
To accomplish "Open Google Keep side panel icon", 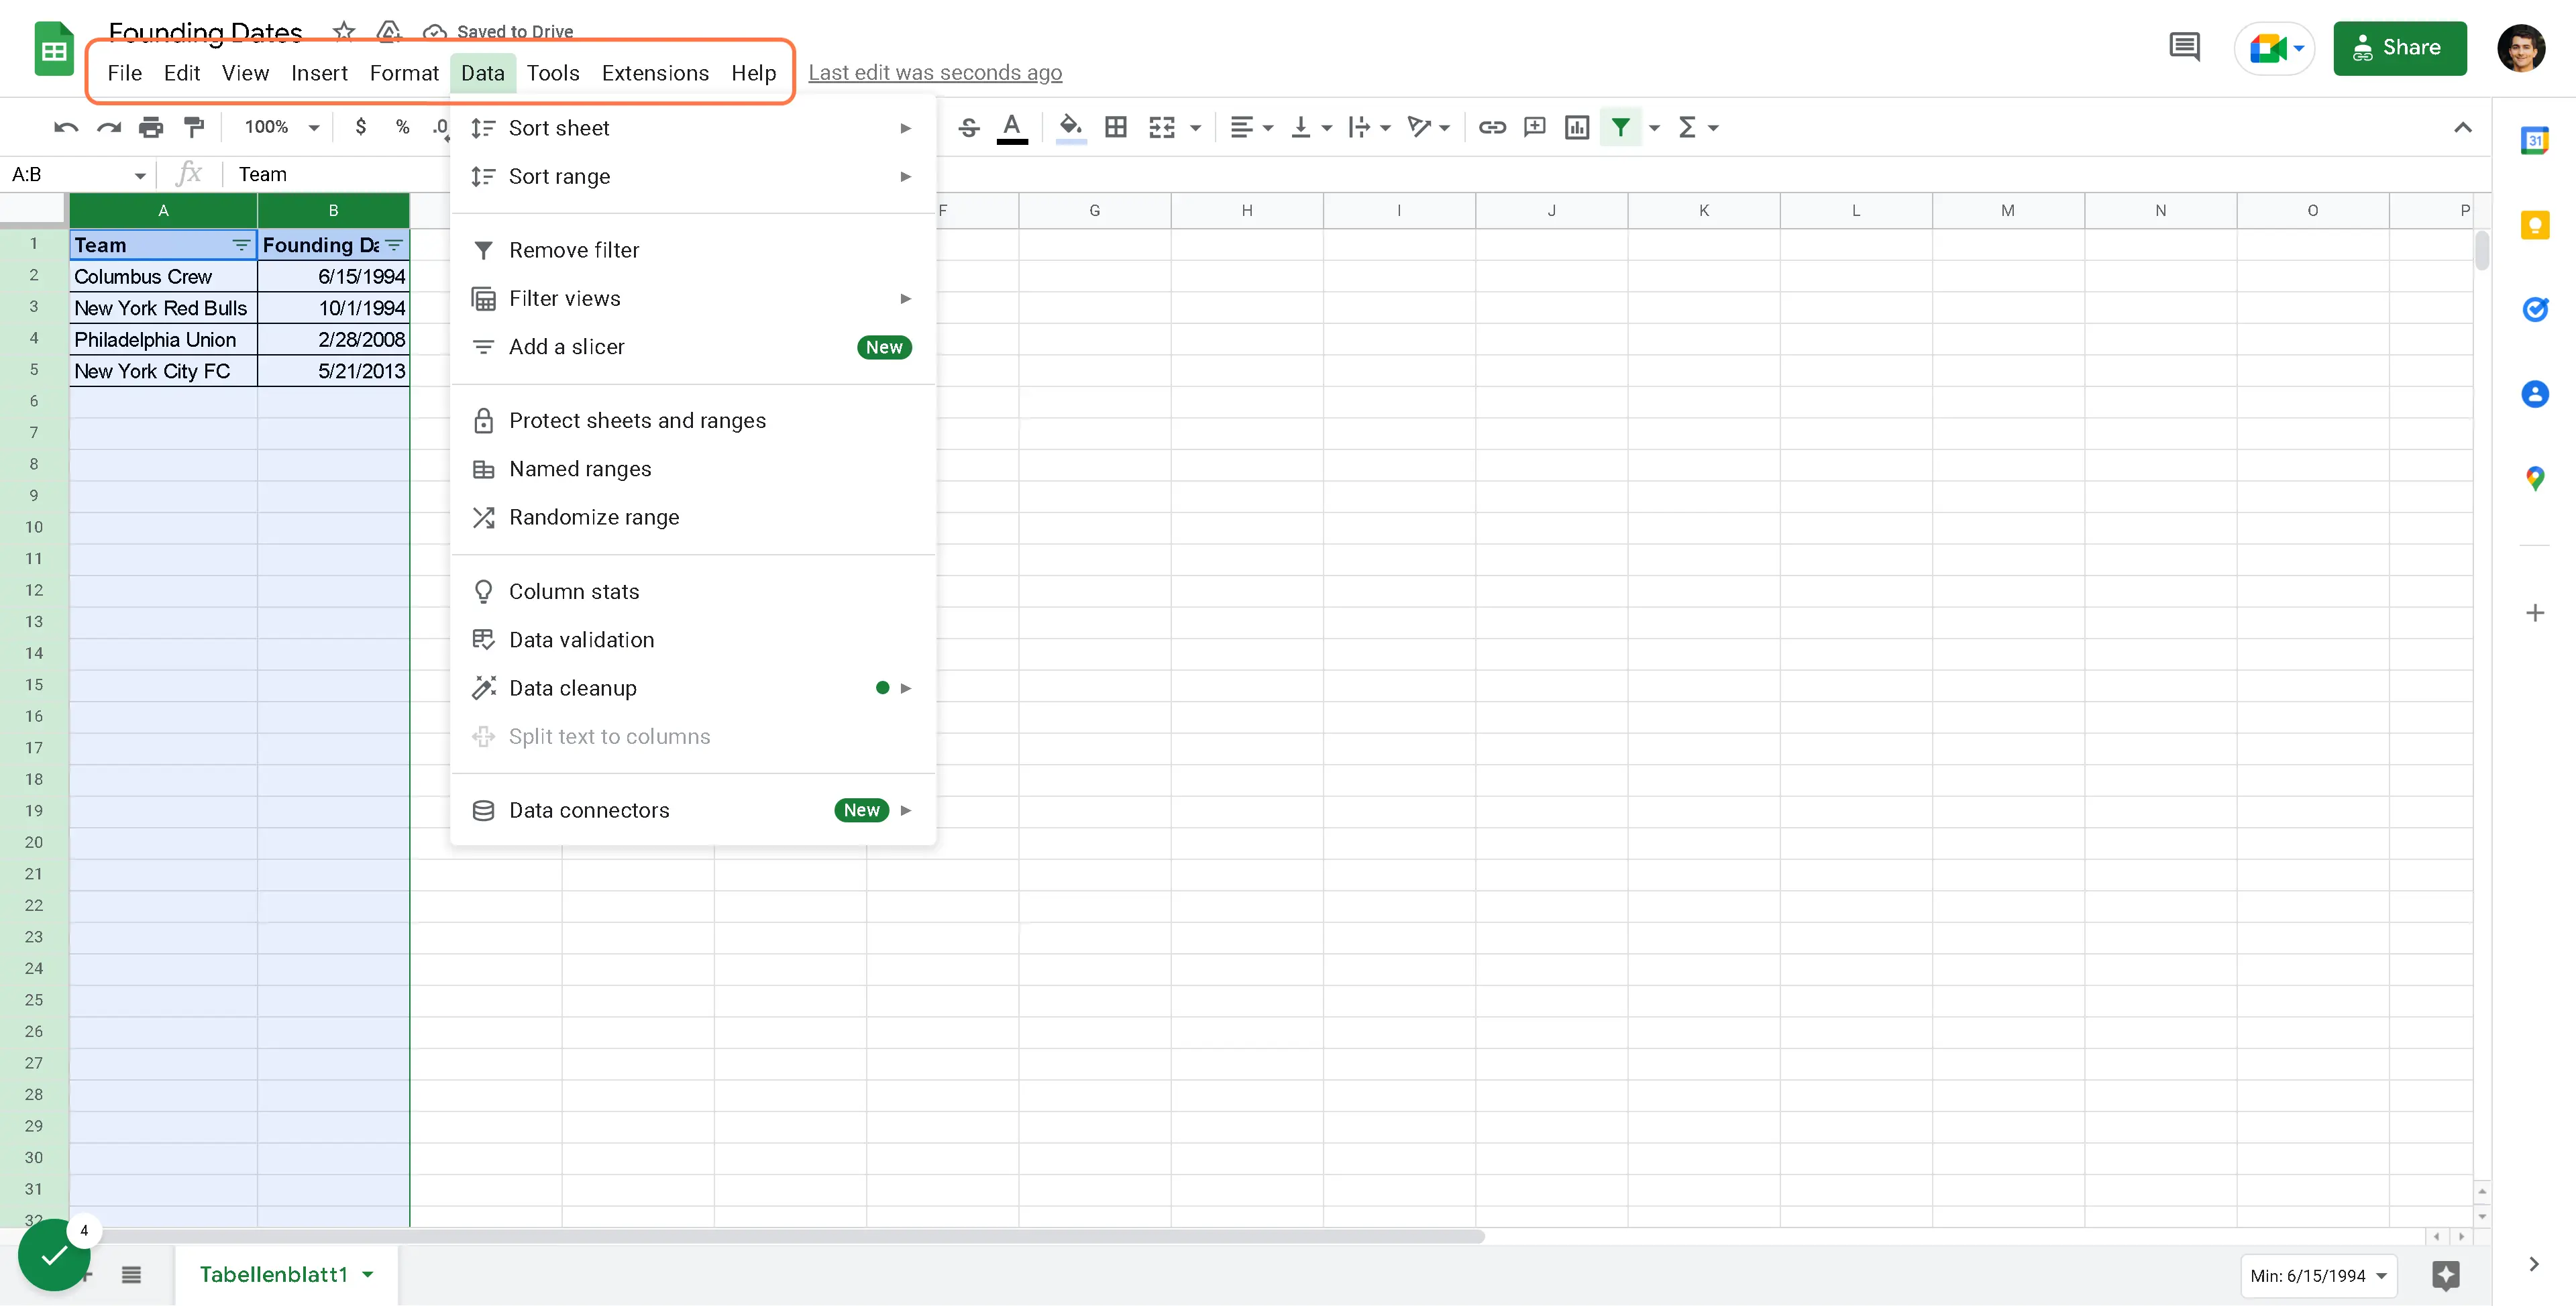I will point(2535,225).
